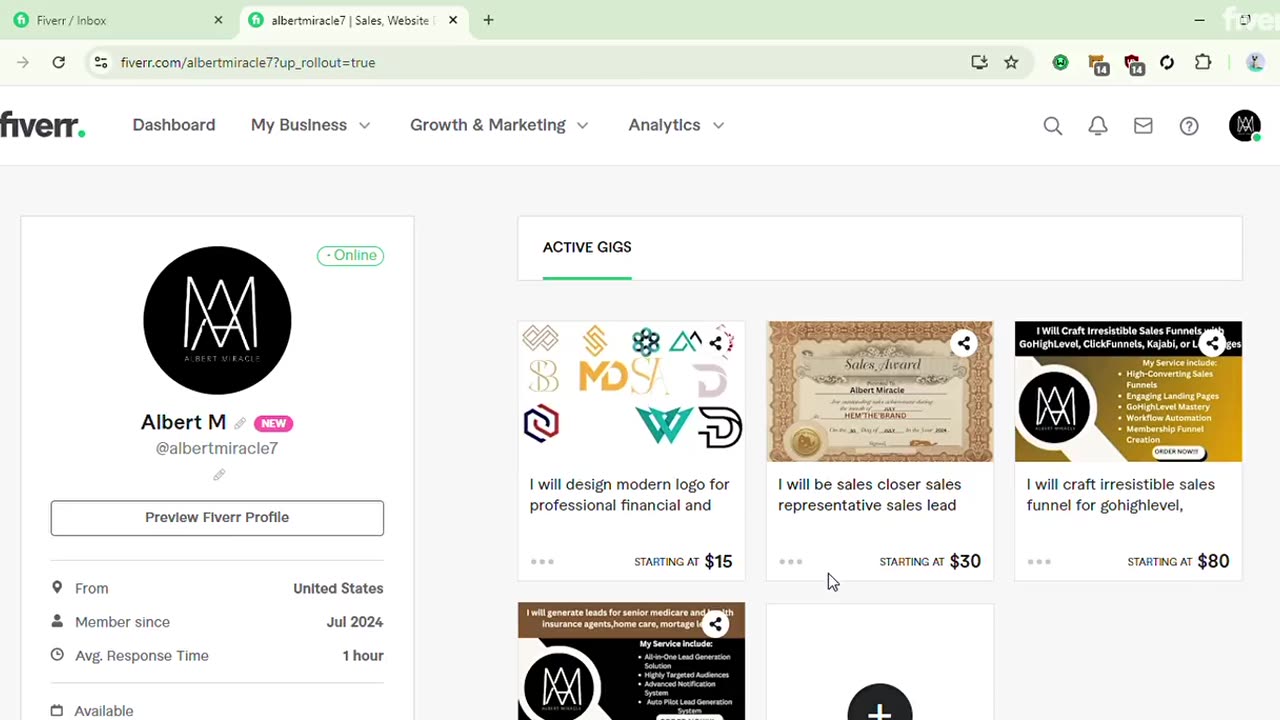Click the Fiverr logo
1280x720 pixels.
click(x=42, y=125)
